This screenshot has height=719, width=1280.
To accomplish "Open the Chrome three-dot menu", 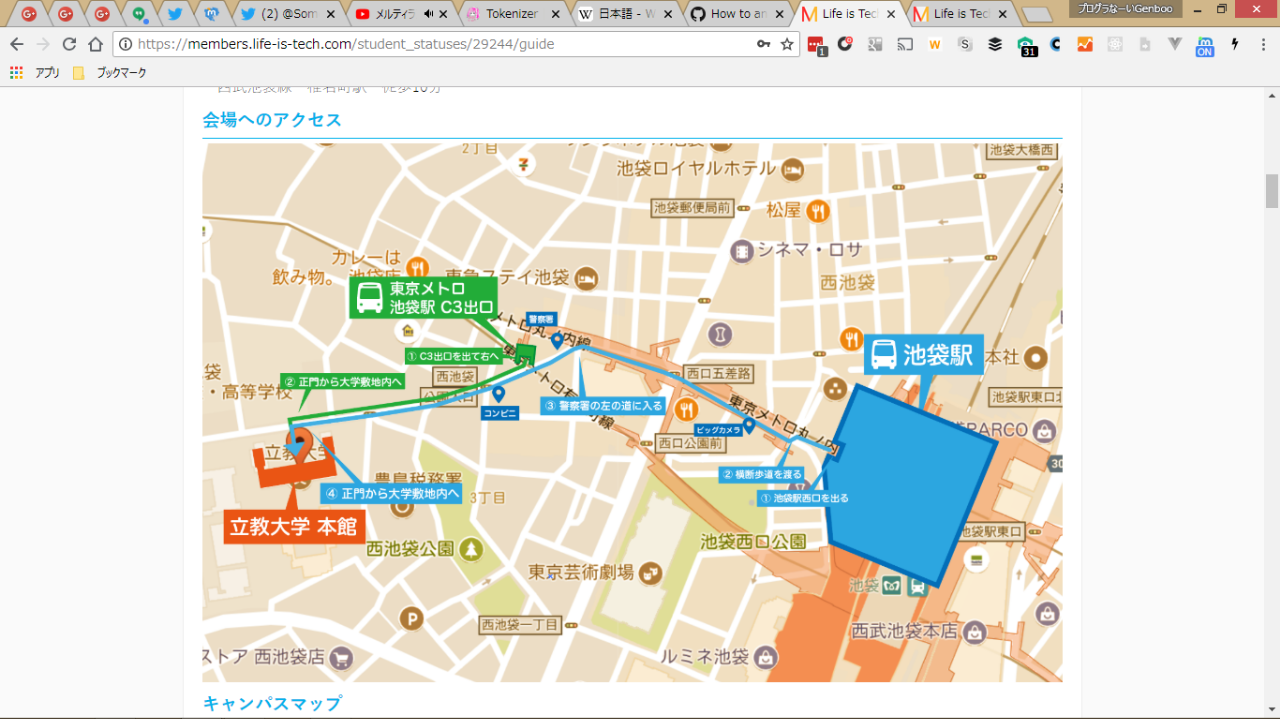I will [x=1262, y=44].
